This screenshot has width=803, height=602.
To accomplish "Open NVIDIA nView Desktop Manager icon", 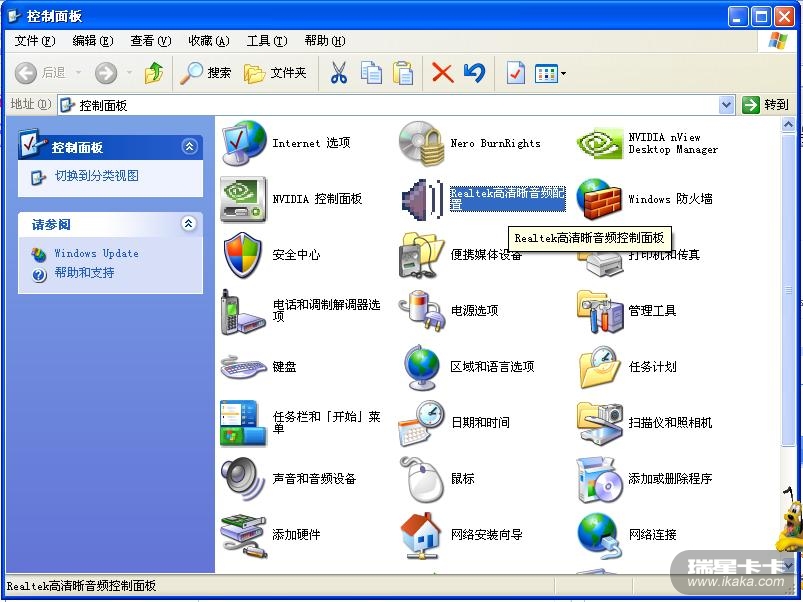I will pos(599,144).
